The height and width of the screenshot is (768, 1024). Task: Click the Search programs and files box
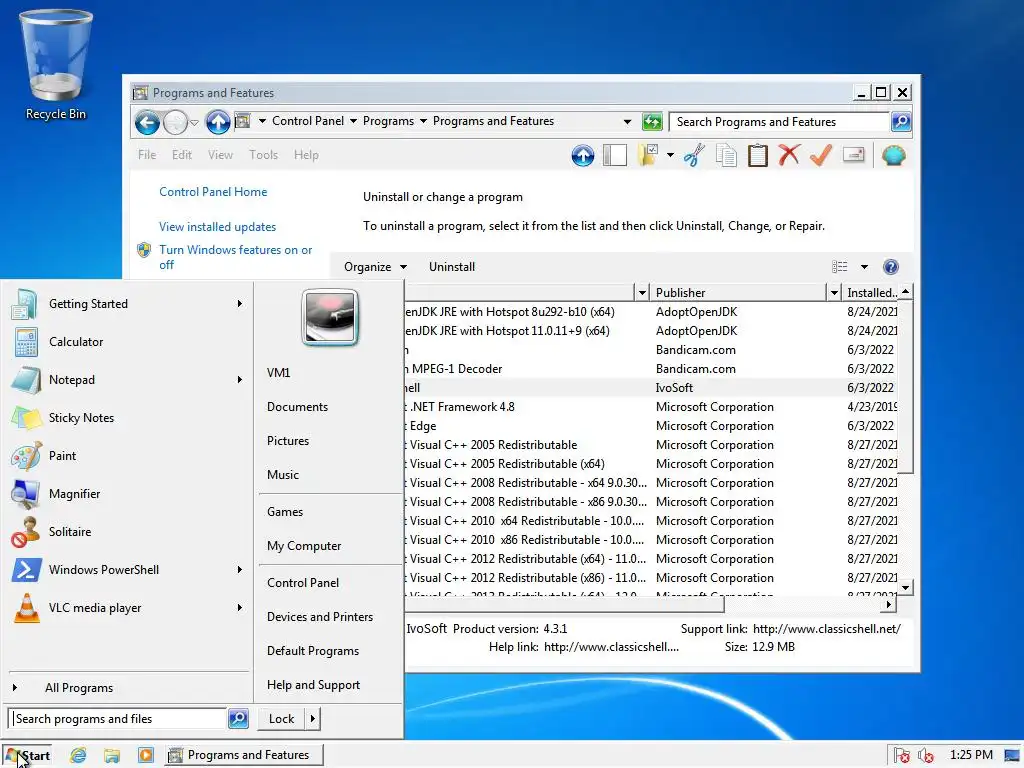pyautogui.click(x=118, y=718)
